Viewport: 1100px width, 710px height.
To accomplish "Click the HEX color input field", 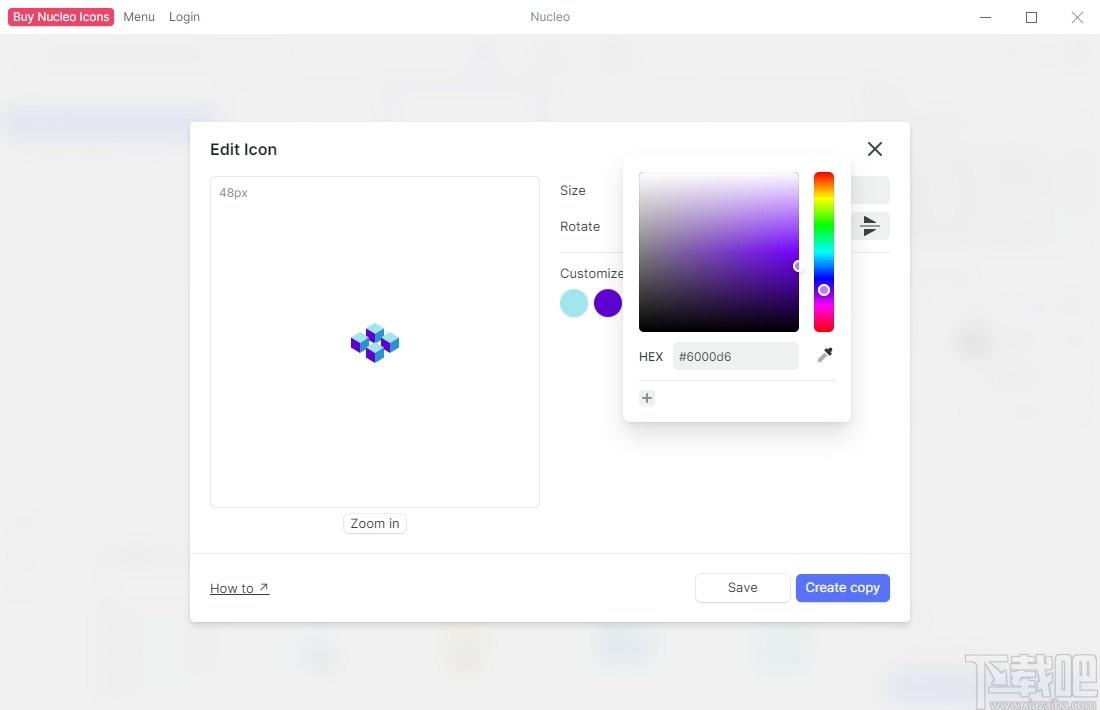I will tap(735, 356).
